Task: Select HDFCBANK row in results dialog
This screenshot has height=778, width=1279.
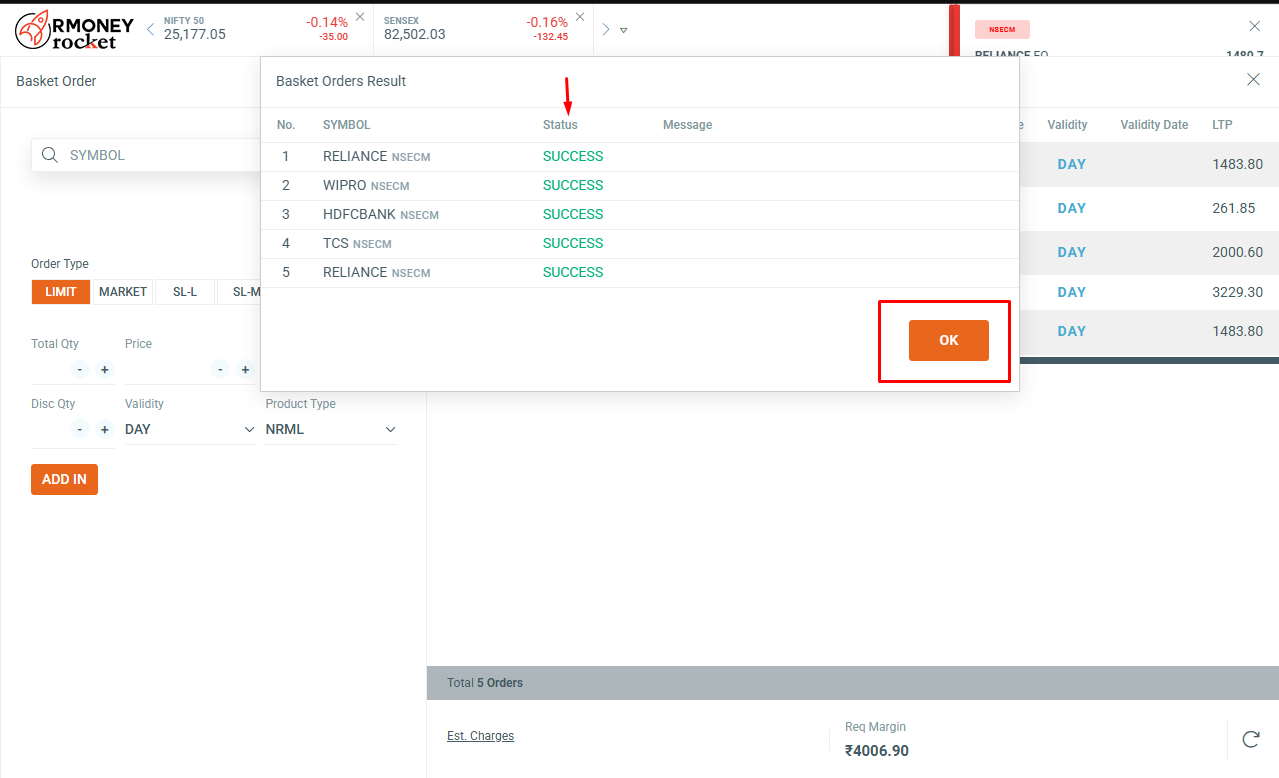Action: pyautogui.click(x=640, y=214)
